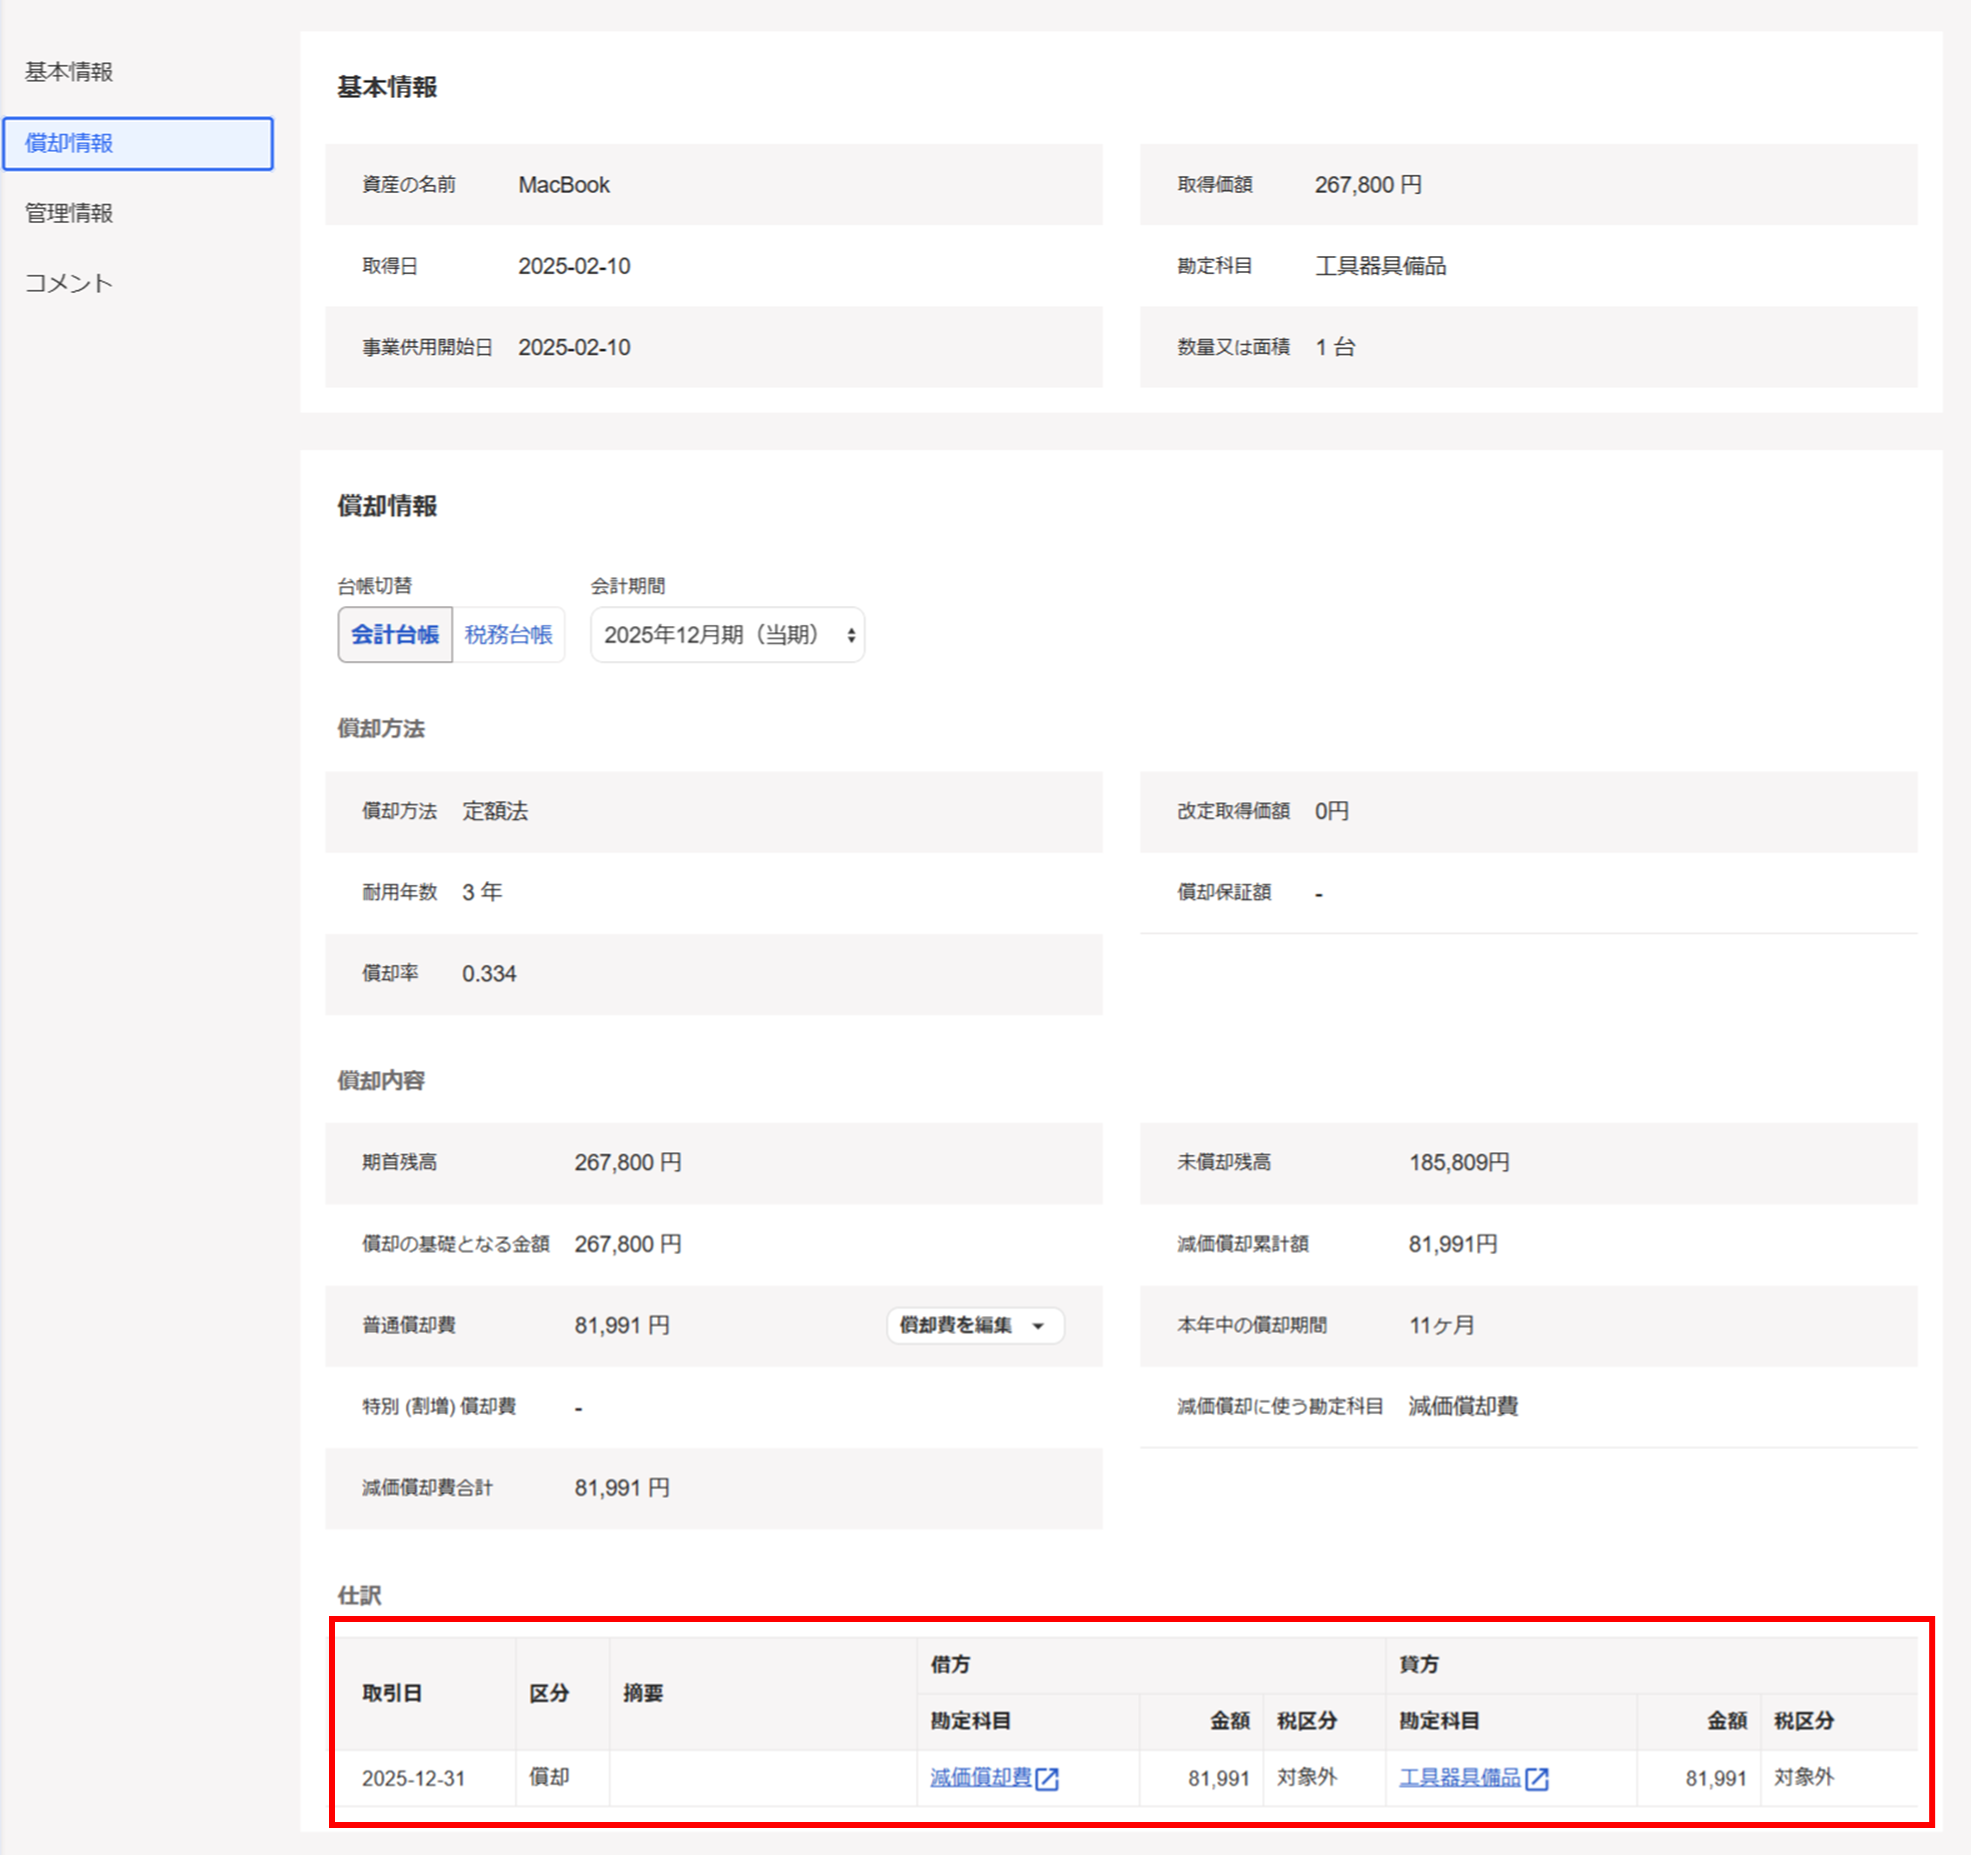Click the 267,800 円 取得価額 value

[x=1367, y=185]
